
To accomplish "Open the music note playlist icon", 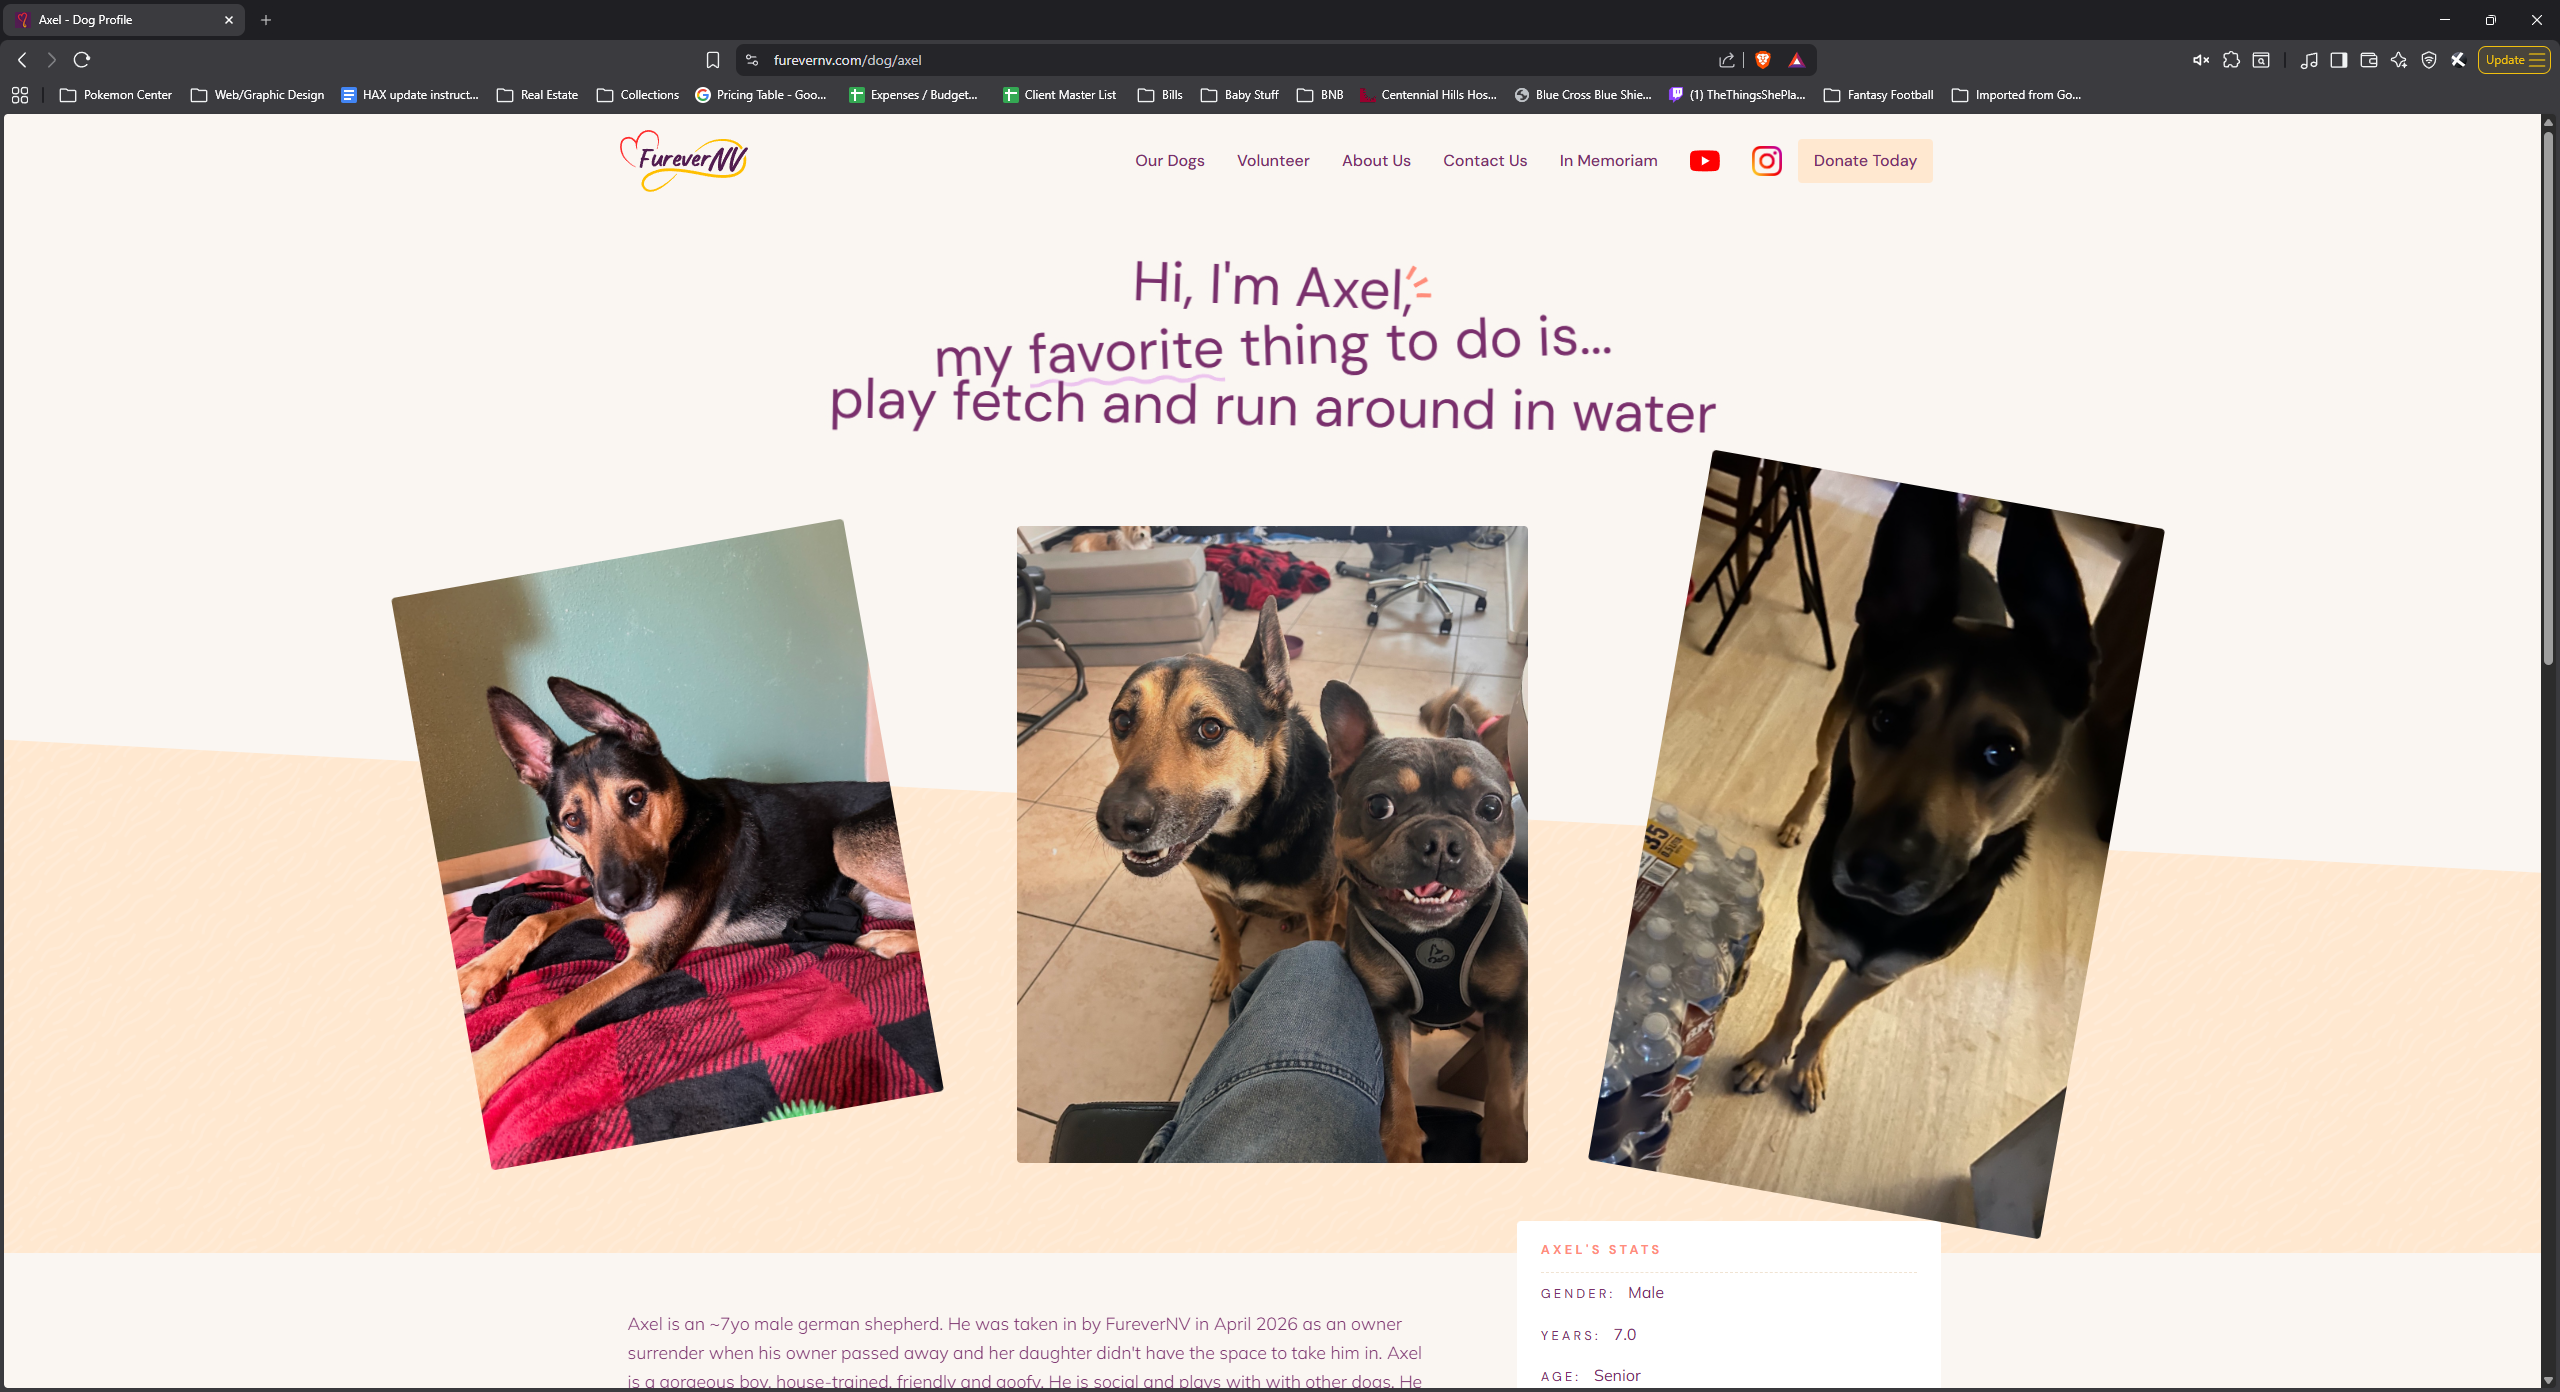I will (2309, 60).
